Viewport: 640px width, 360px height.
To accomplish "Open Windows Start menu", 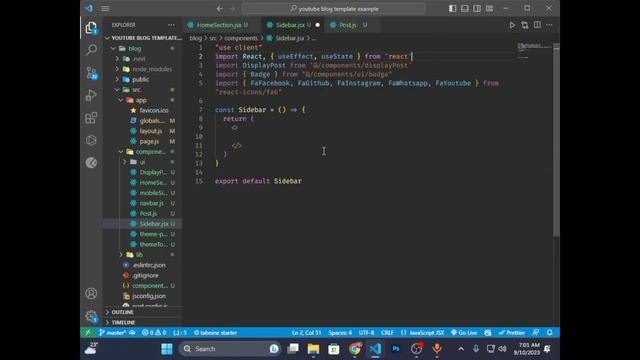I will click(167, 349).
